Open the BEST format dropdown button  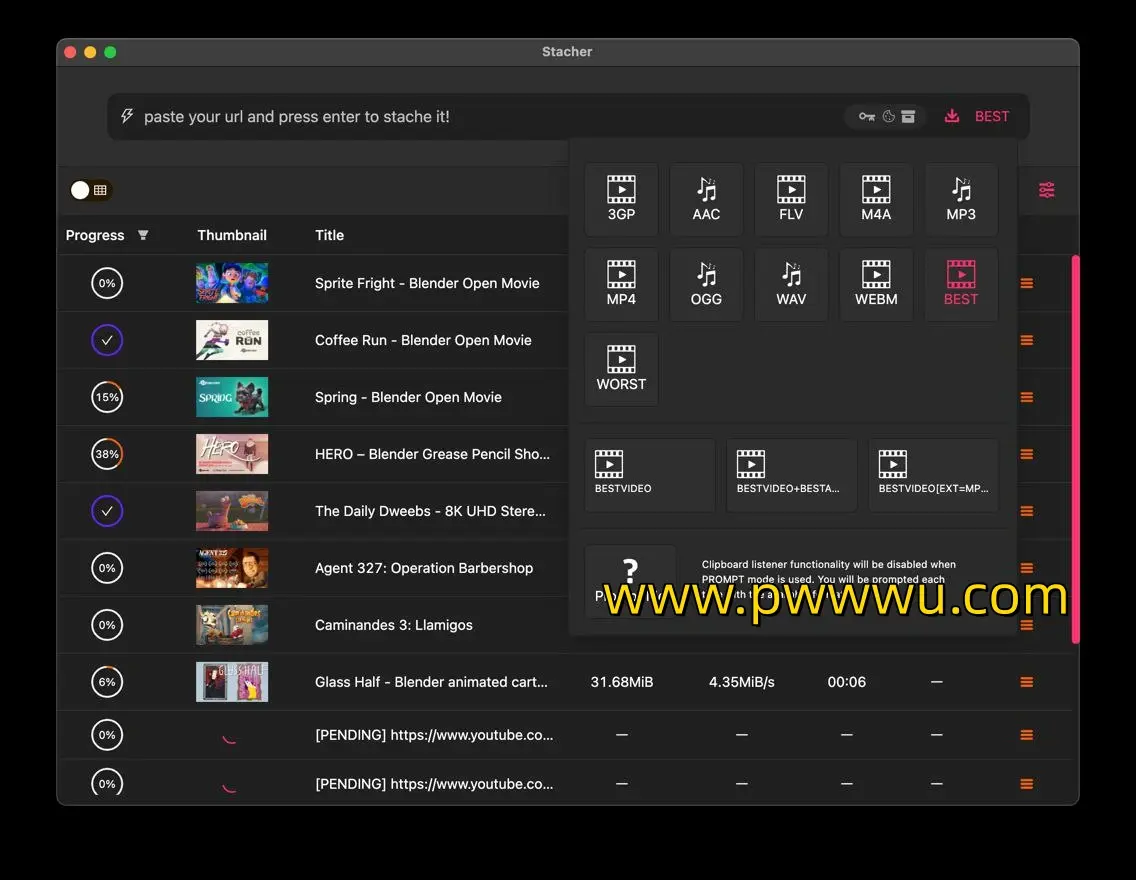[x=977, y=117]
